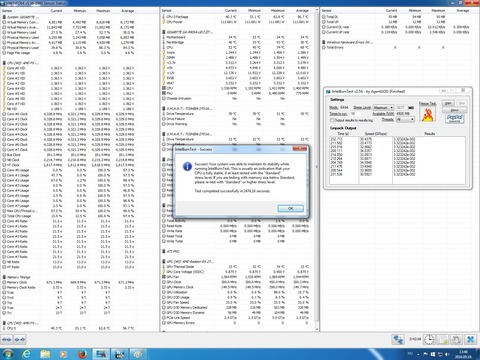Select the GPU Thermal Diode row
Image resolution: width=480 pixels, height=360 pixels.
(236, 267)
